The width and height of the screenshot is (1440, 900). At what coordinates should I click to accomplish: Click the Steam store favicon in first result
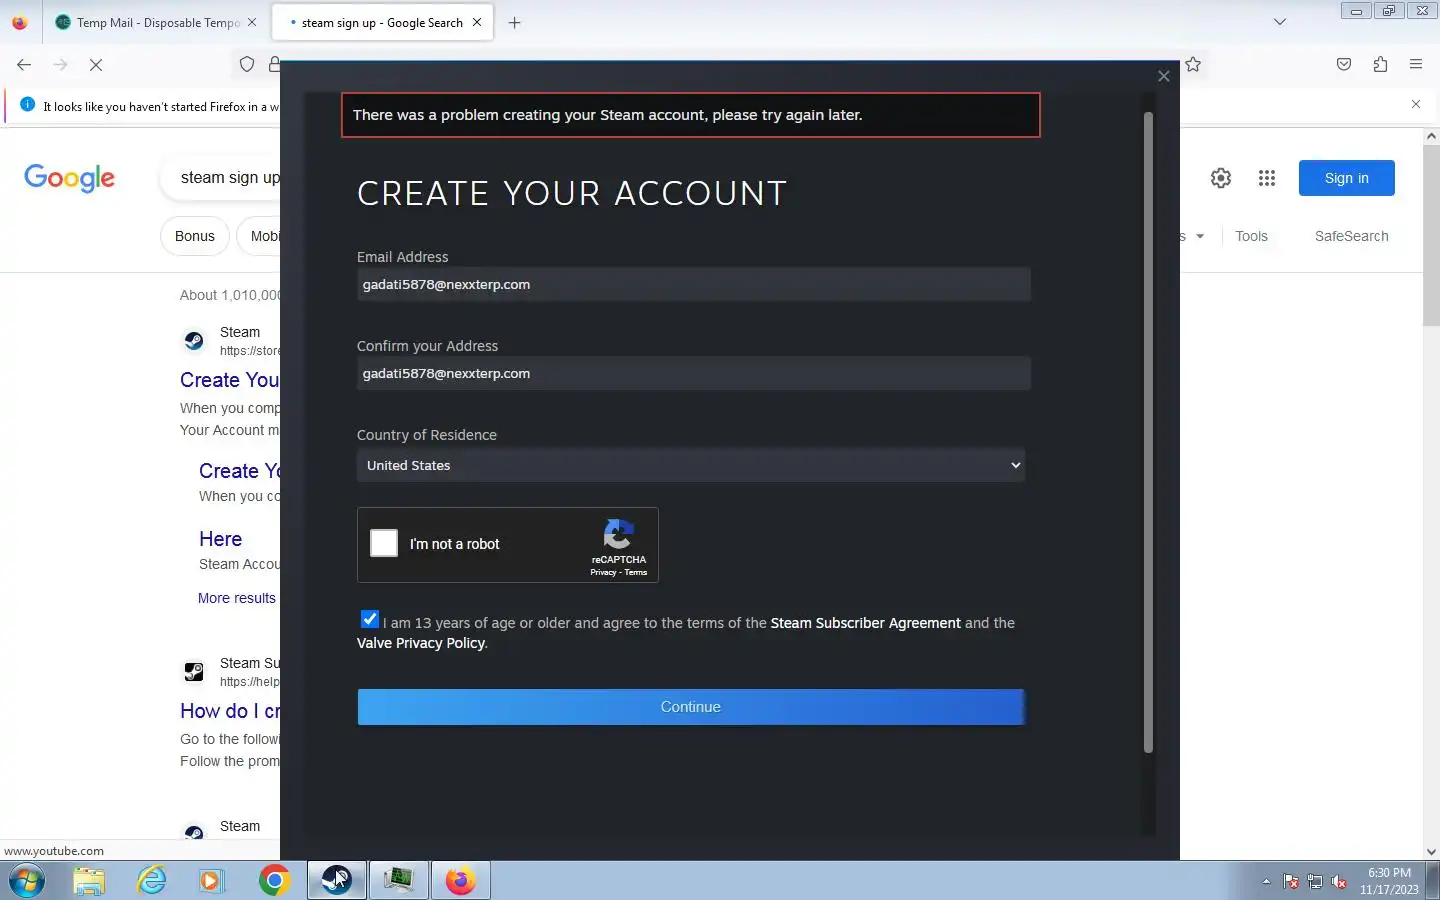coord(194,341)
